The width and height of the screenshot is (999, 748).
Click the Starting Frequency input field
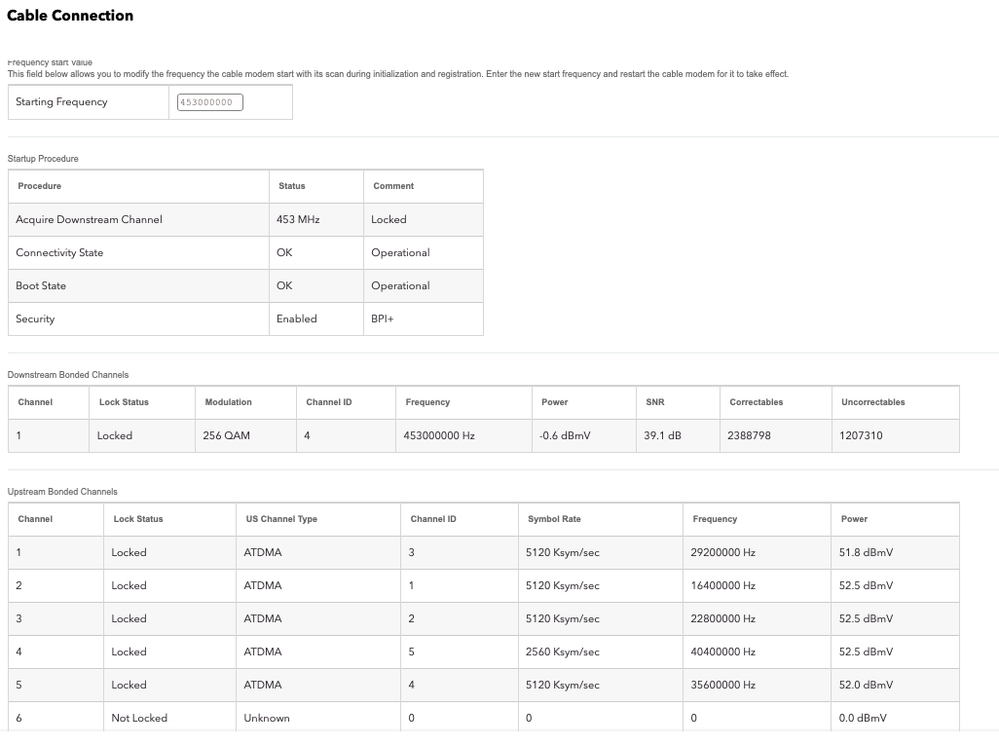point(210,102)
